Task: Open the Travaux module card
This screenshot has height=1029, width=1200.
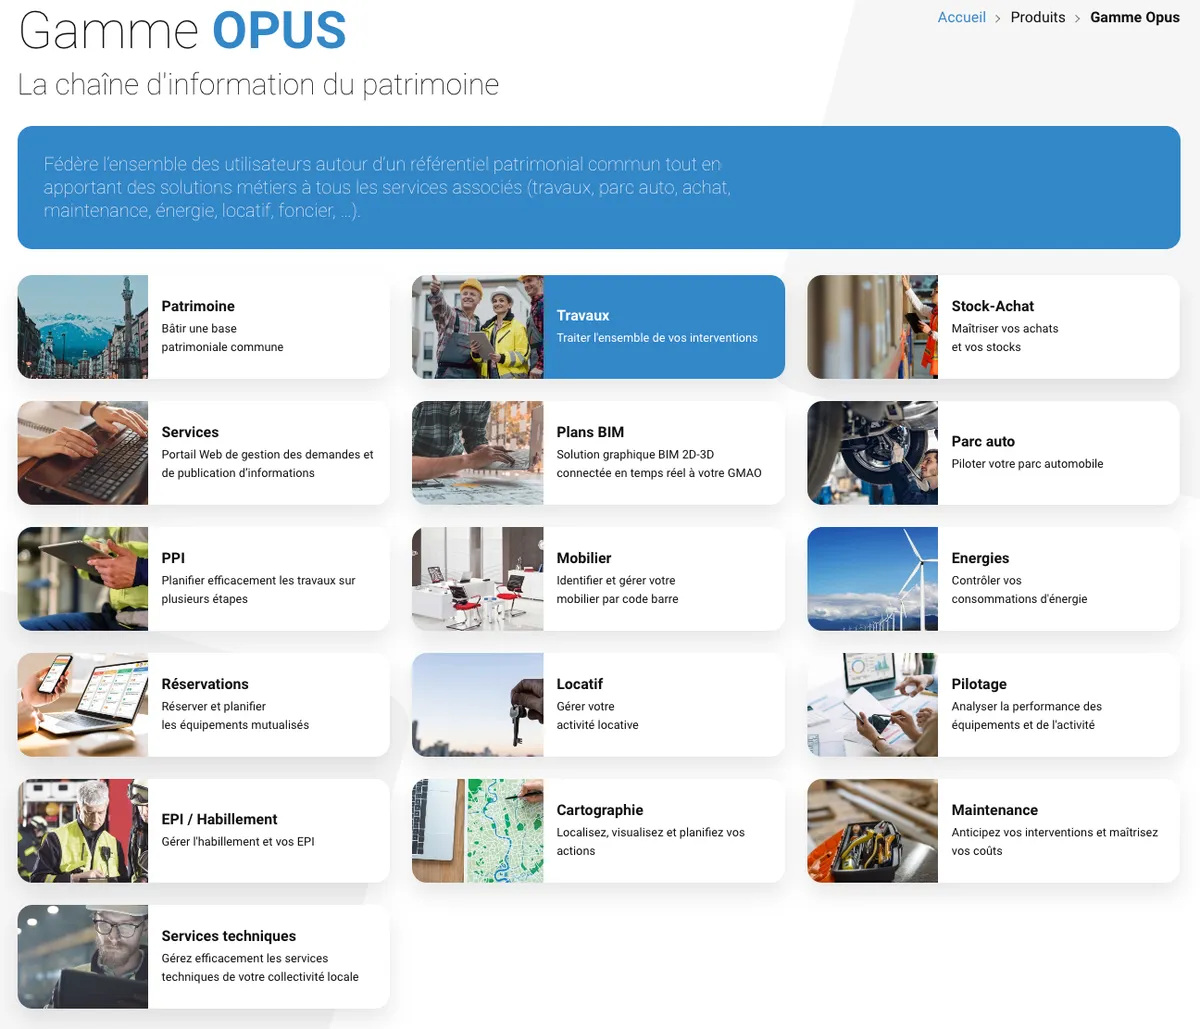Action: coord(598,326)
